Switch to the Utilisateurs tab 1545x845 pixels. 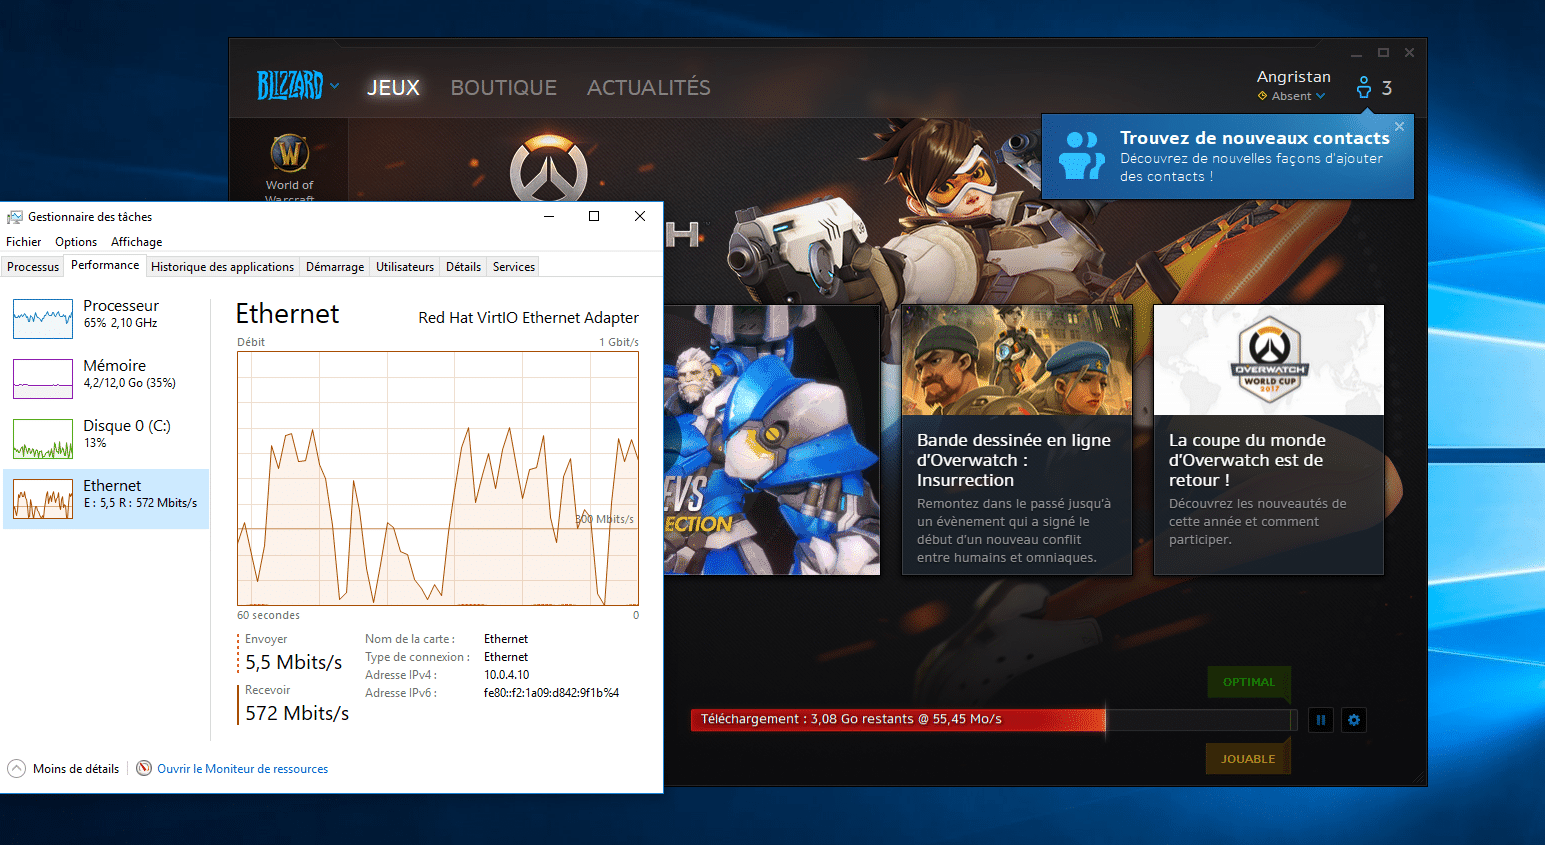[x=405, y=267]
